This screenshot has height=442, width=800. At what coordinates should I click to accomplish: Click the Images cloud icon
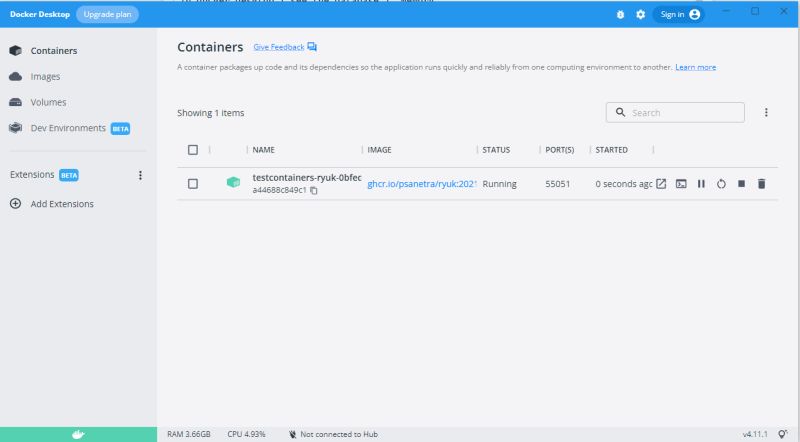click(x=15, y=76)
